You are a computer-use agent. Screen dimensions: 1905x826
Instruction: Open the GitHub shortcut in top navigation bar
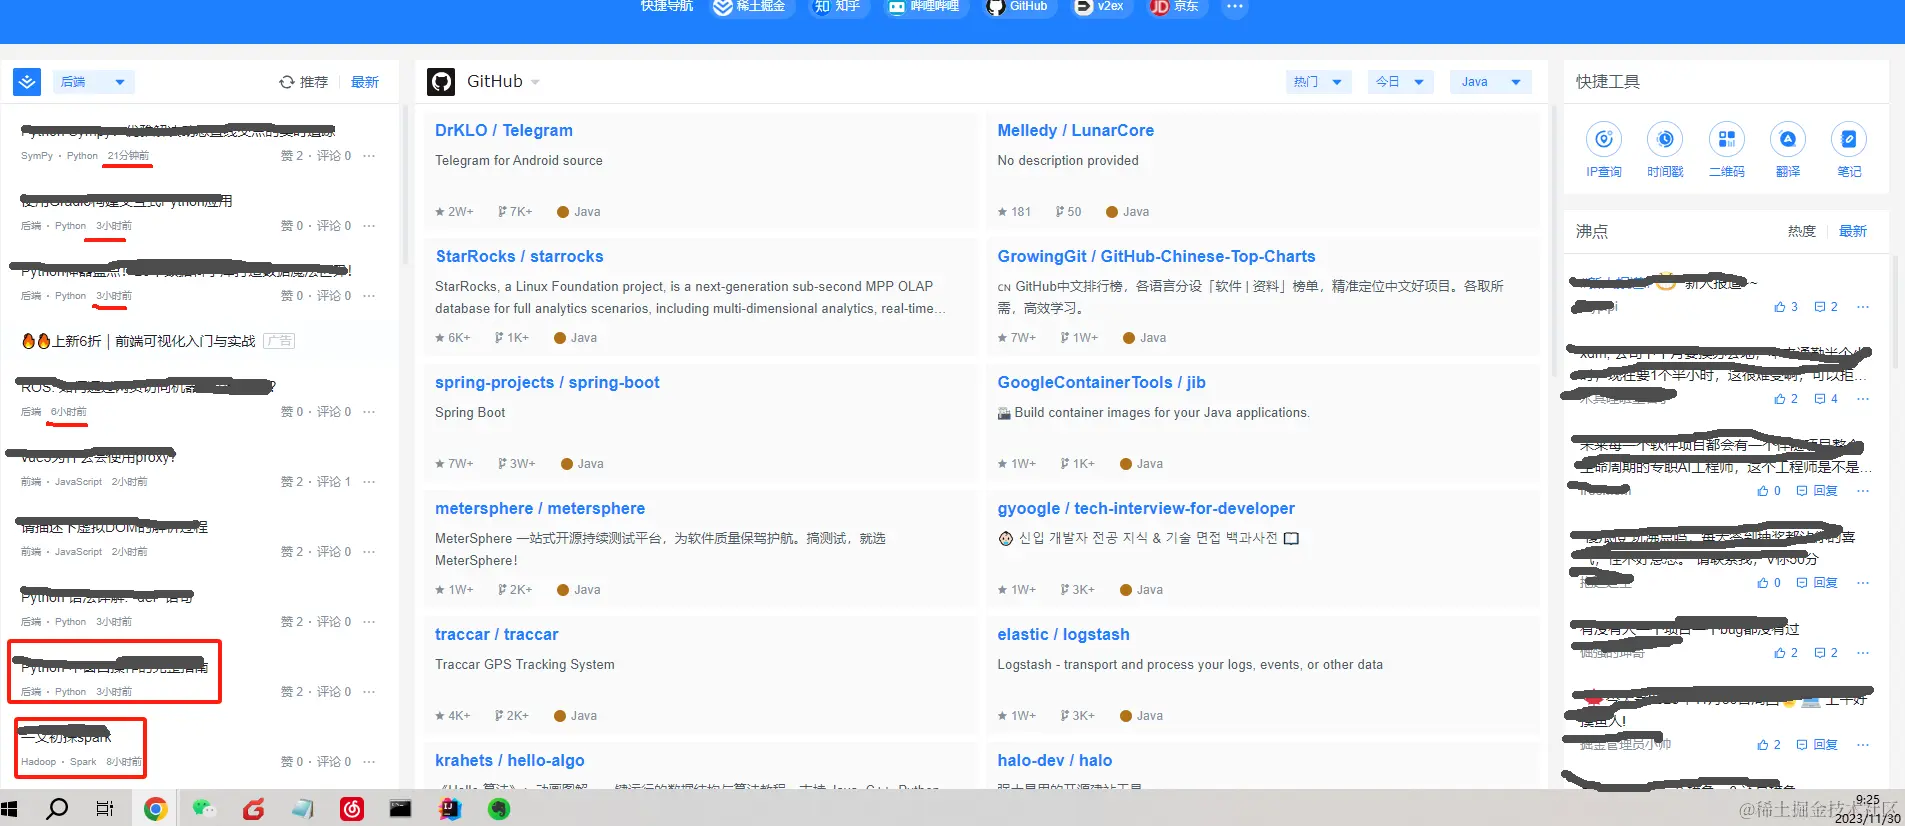click(x=1017, y=7)
